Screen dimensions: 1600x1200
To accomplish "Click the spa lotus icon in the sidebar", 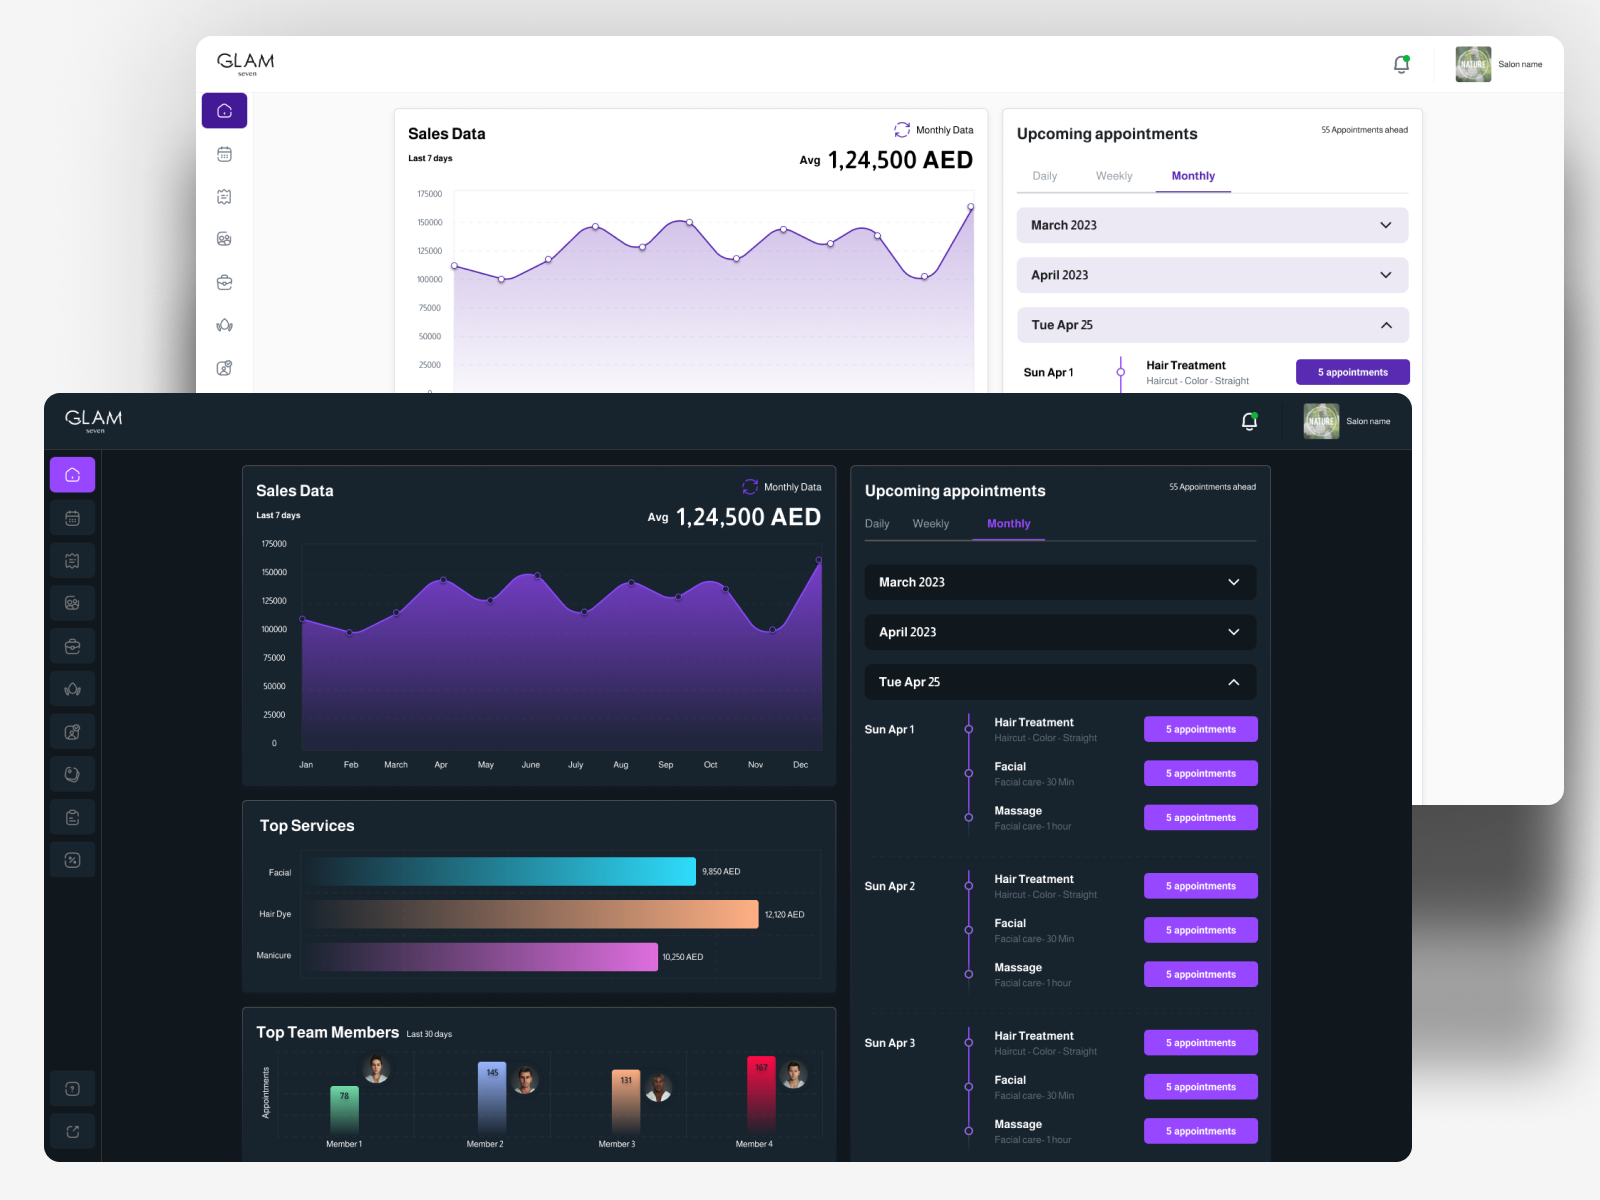I will pyautogui.click(x=72, y=688).
